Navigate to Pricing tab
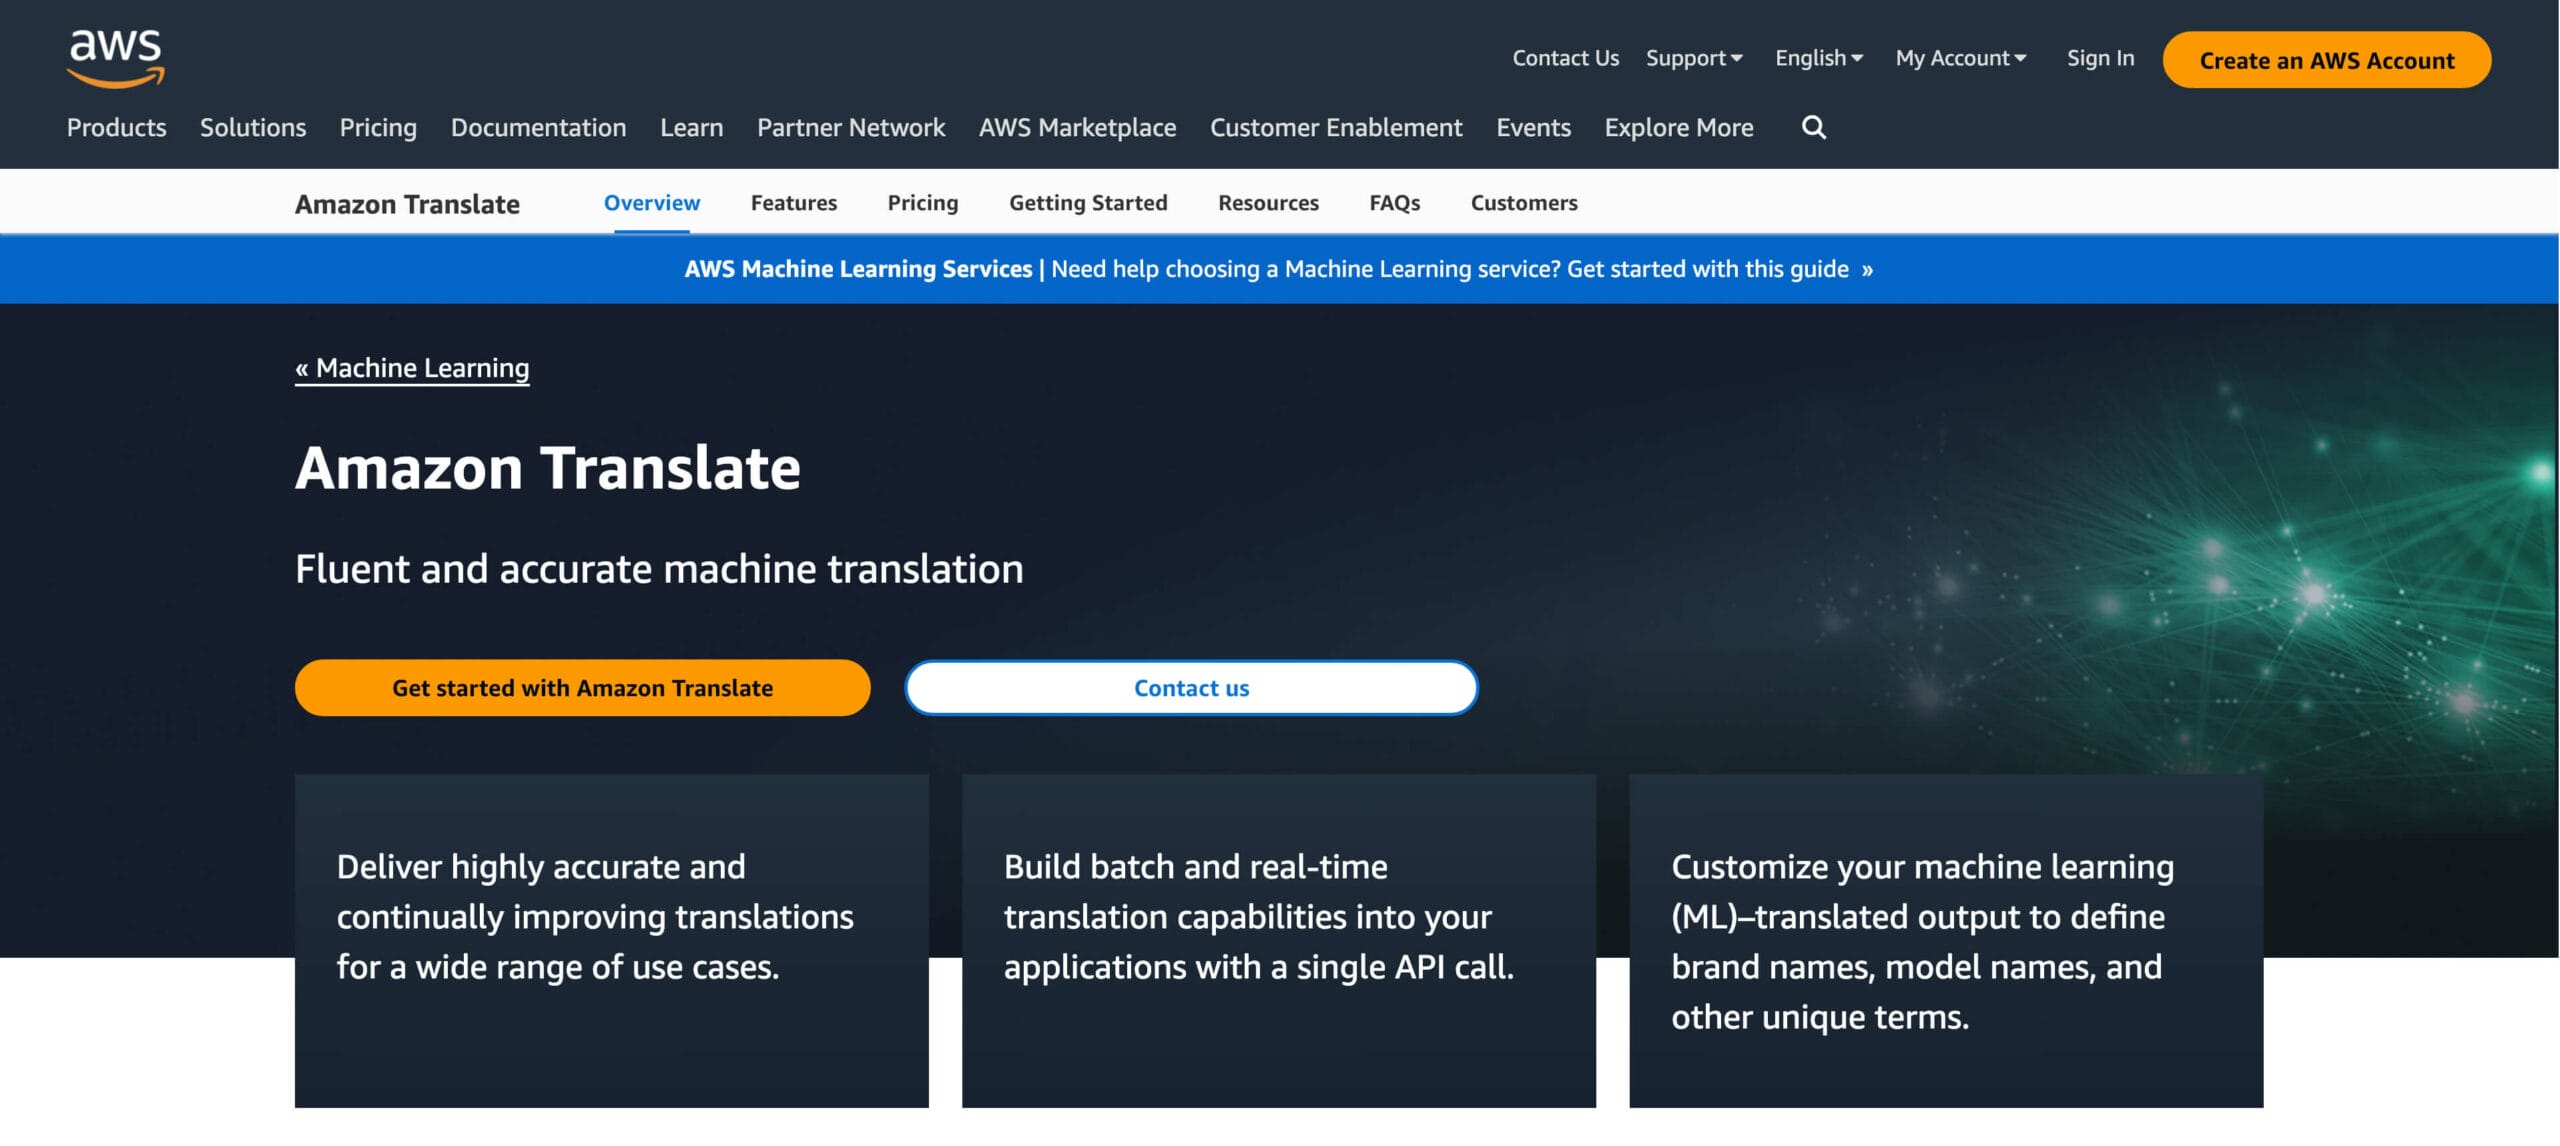 pos(922,202)
